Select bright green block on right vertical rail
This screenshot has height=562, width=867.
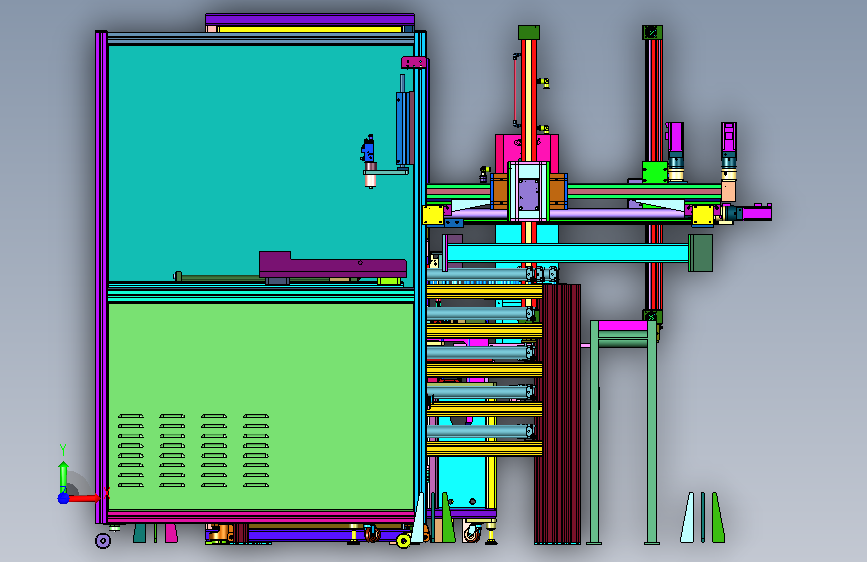655,171
